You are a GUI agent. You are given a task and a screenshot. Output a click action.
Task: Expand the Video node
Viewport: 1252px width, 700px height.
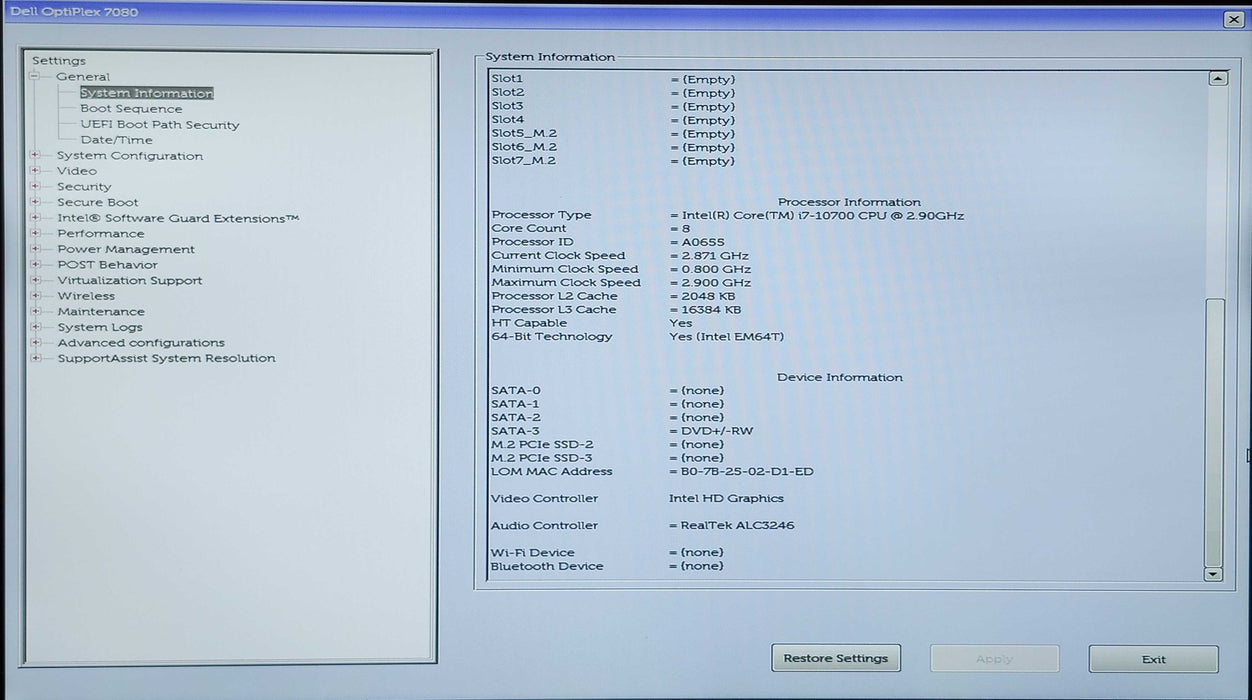[x=35, y=171]
